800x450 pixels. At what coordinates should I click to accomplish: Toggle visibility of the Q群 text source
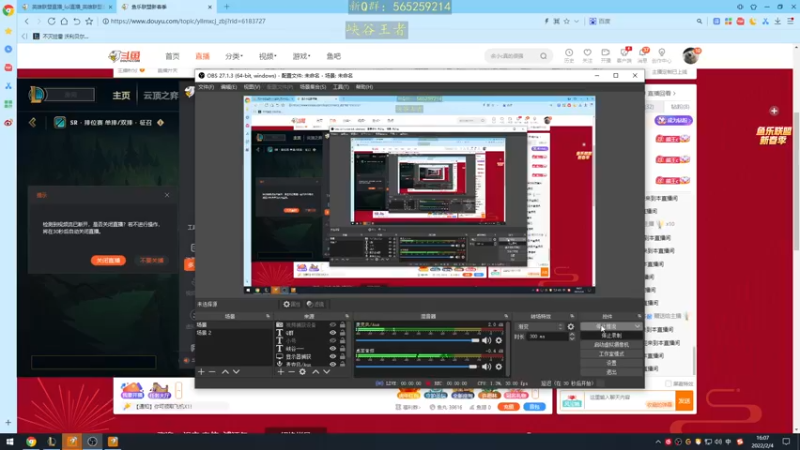click(333, 333)
